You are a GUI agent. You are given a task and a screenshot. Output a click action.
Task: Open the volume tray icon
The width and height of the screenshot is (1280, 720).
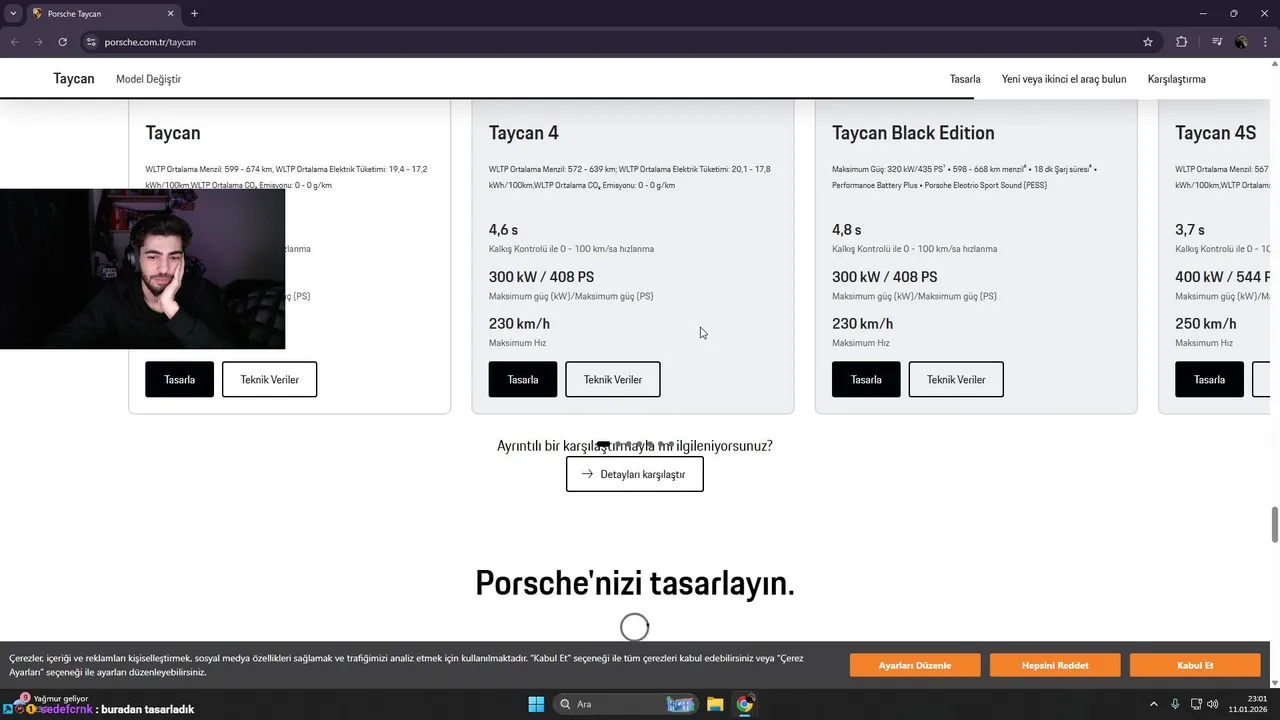click(x=1213, y=704)
